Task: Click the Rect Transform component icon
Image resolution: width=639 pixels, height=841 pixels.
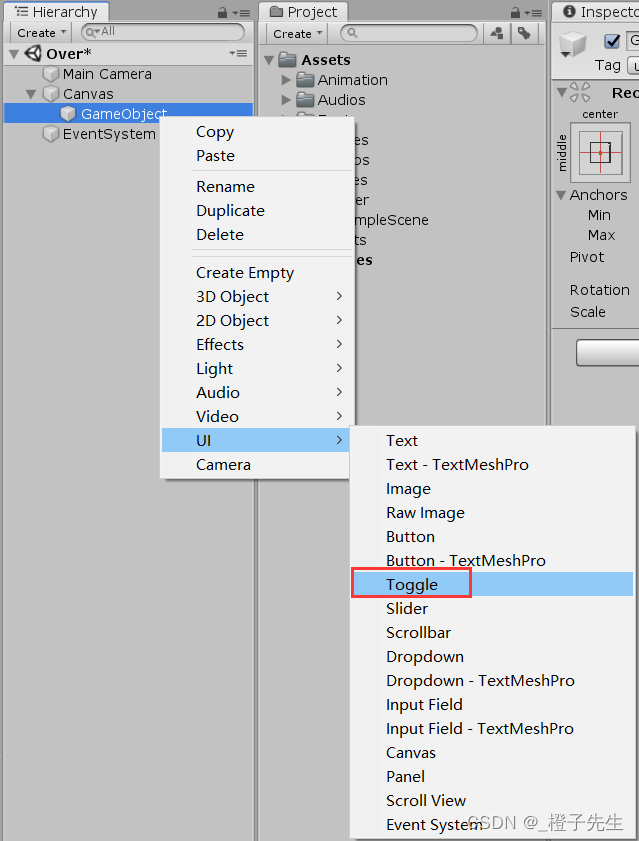Action: click(x=580, y=92)
